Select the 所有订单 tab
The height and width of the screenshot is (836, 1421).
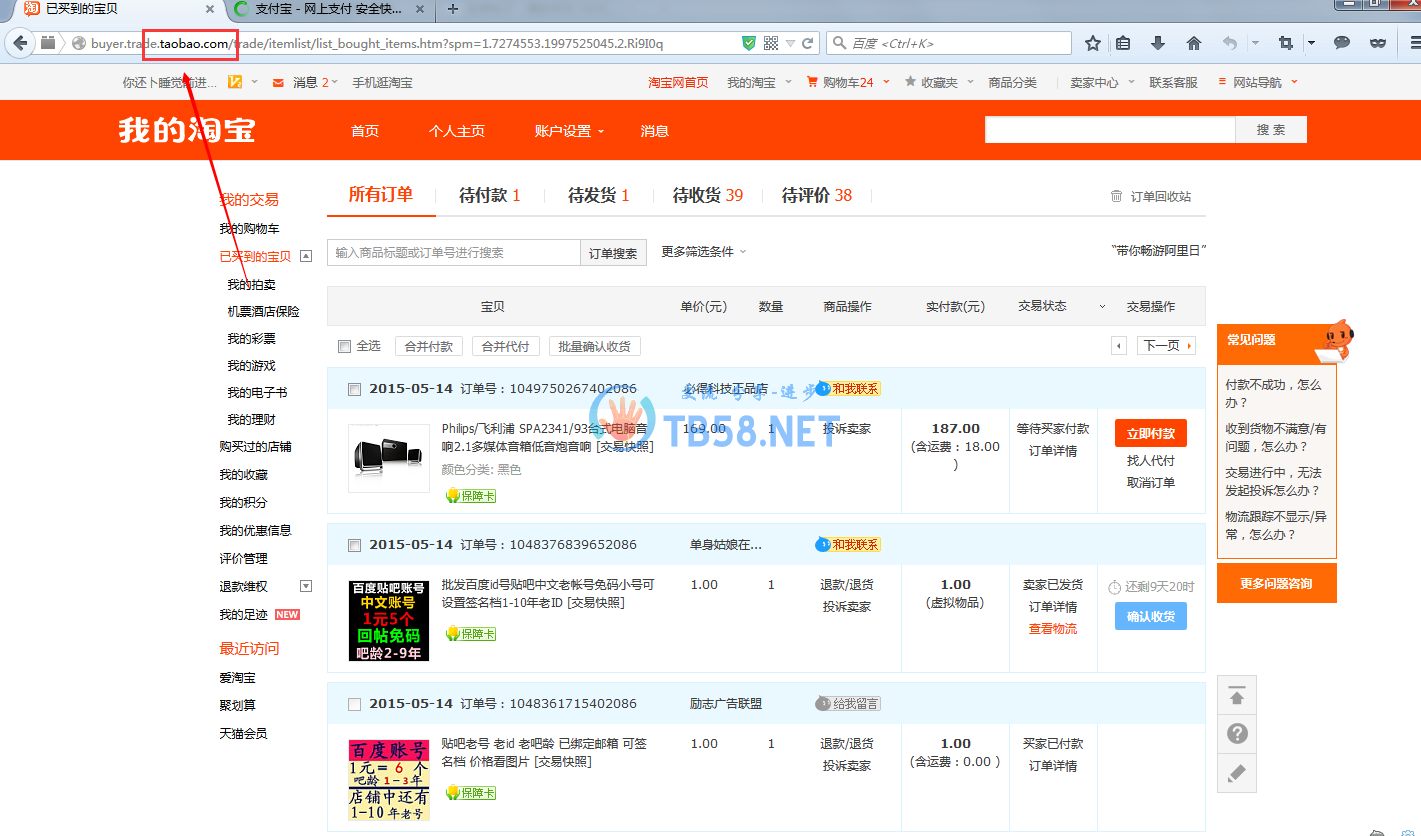click(381, 194)
